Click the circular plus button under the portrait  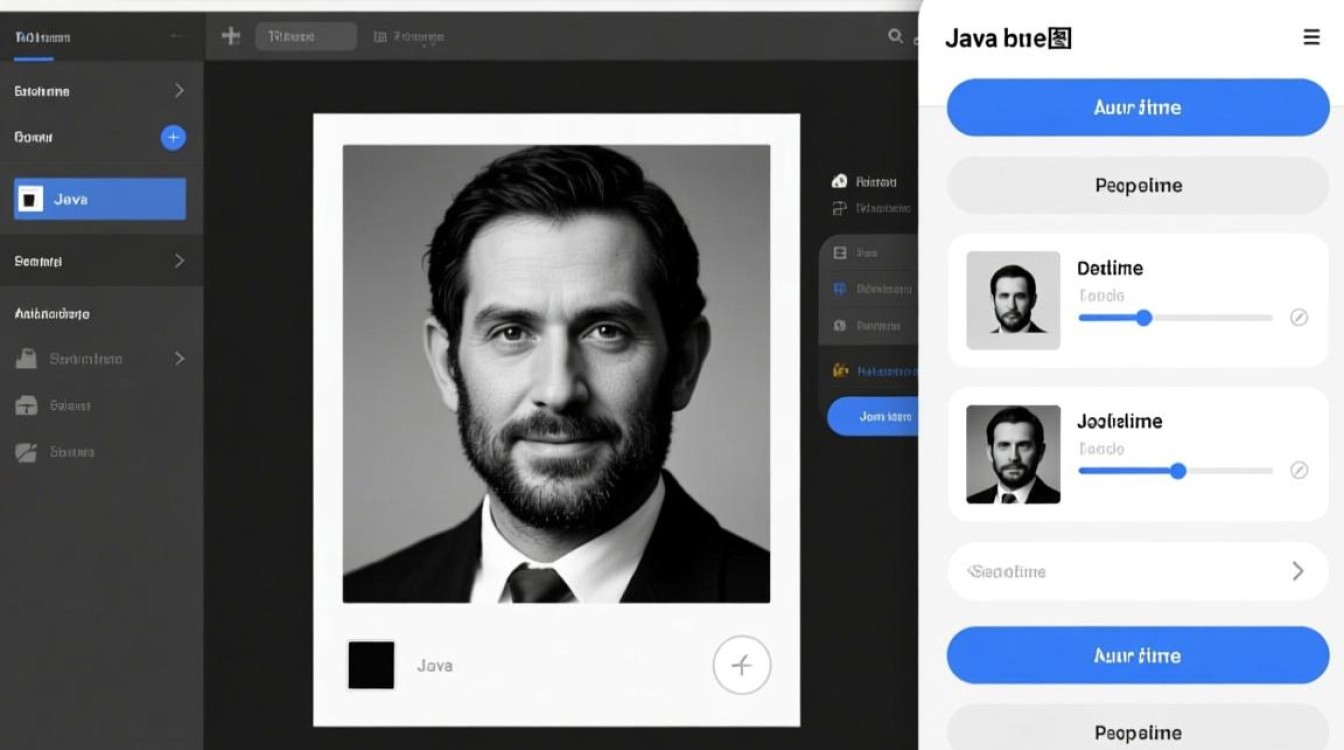click(741, 665)
